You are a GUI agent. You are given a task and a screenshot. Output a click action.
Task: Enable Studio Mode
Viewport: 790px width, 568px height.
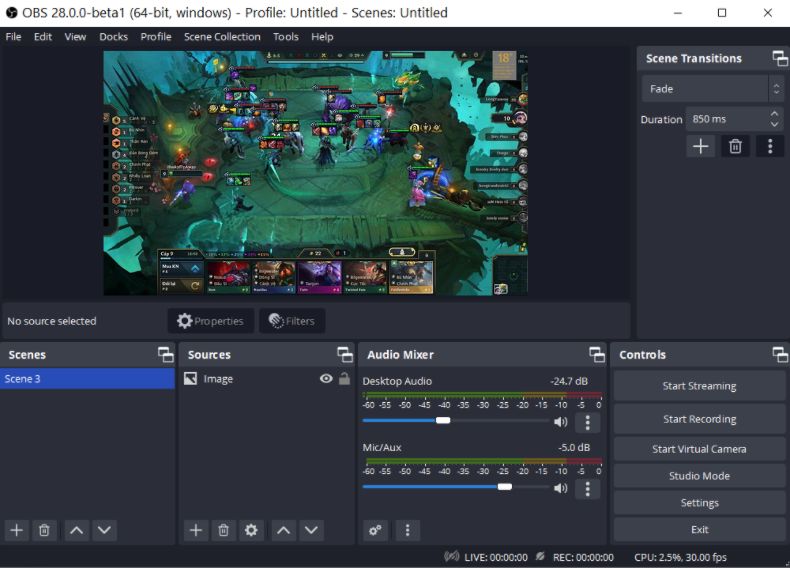coord(699,476)
